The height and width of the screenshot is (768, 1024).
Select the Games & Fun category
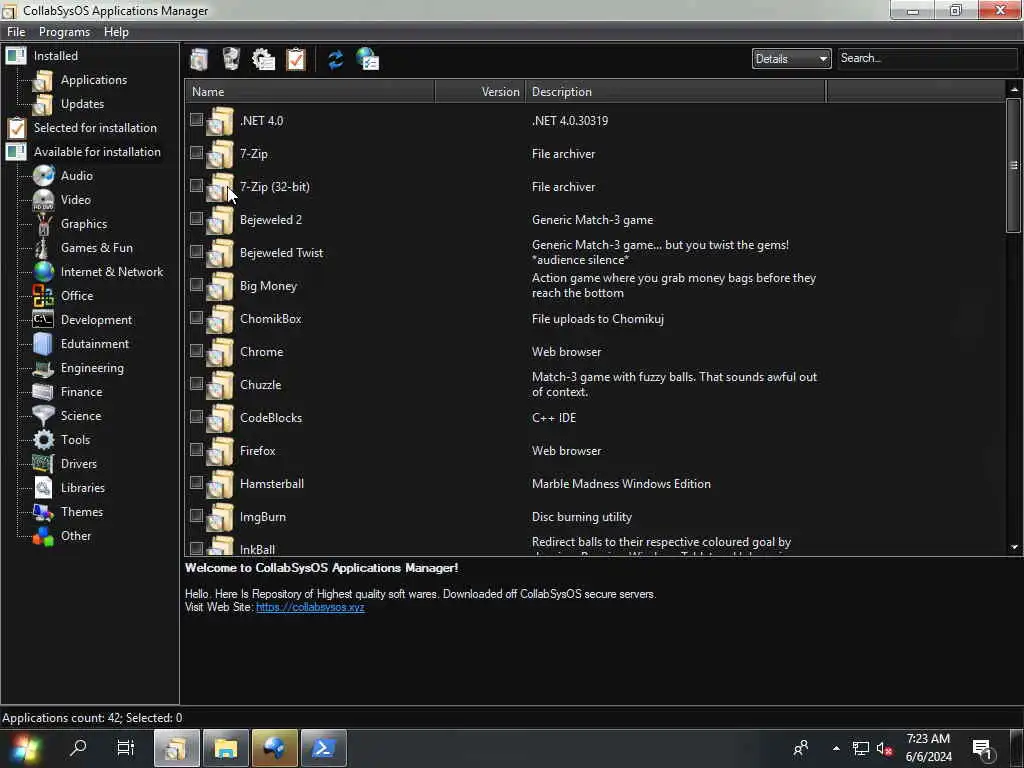[x=97, y=248]
